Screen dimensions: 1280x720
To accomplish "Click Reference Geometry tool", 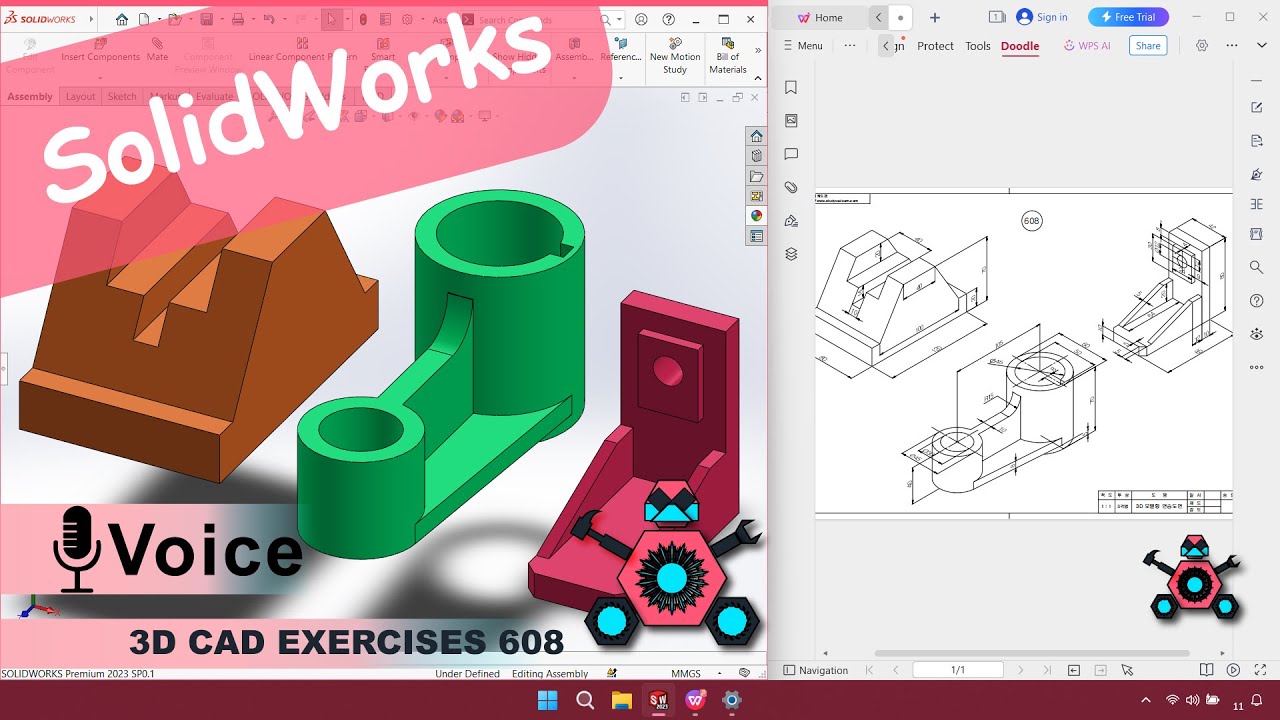I will (620, 50).
